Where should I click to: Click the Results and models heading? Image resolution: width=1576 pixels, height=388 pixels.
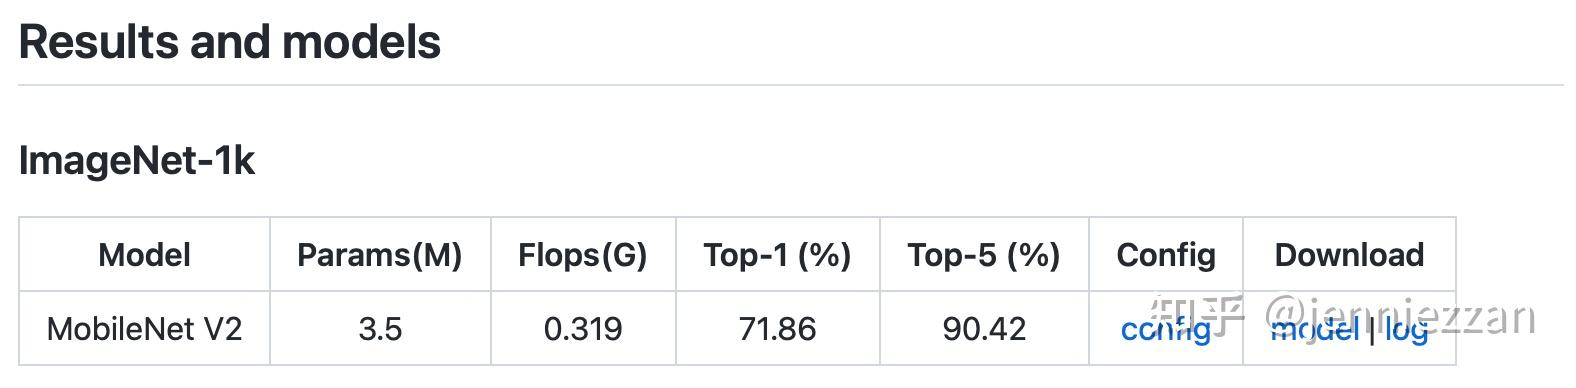[x=230, y=43]
